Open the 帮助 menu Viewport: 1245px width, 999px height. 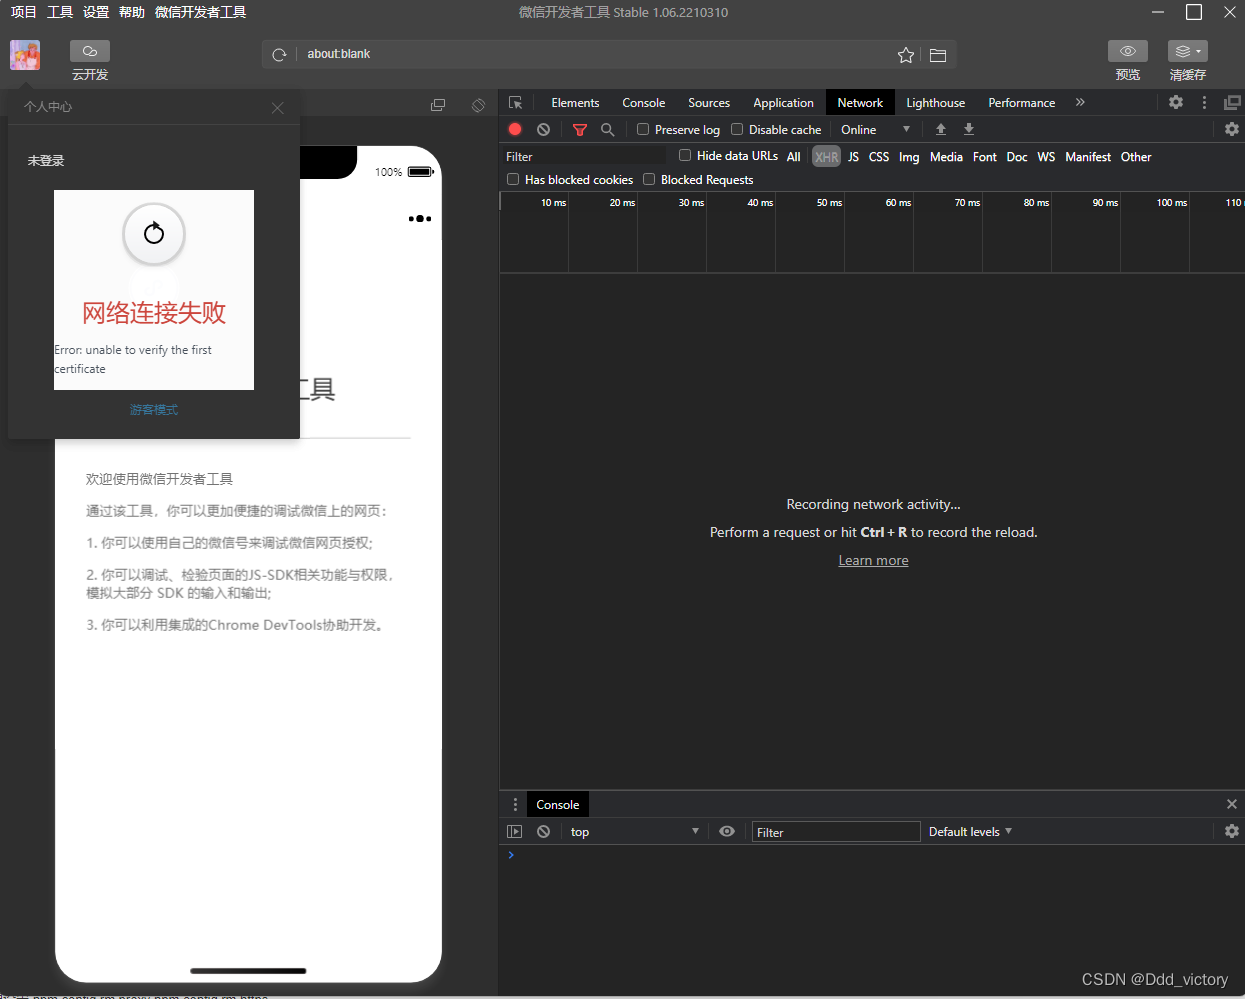[x=132, y=12]
